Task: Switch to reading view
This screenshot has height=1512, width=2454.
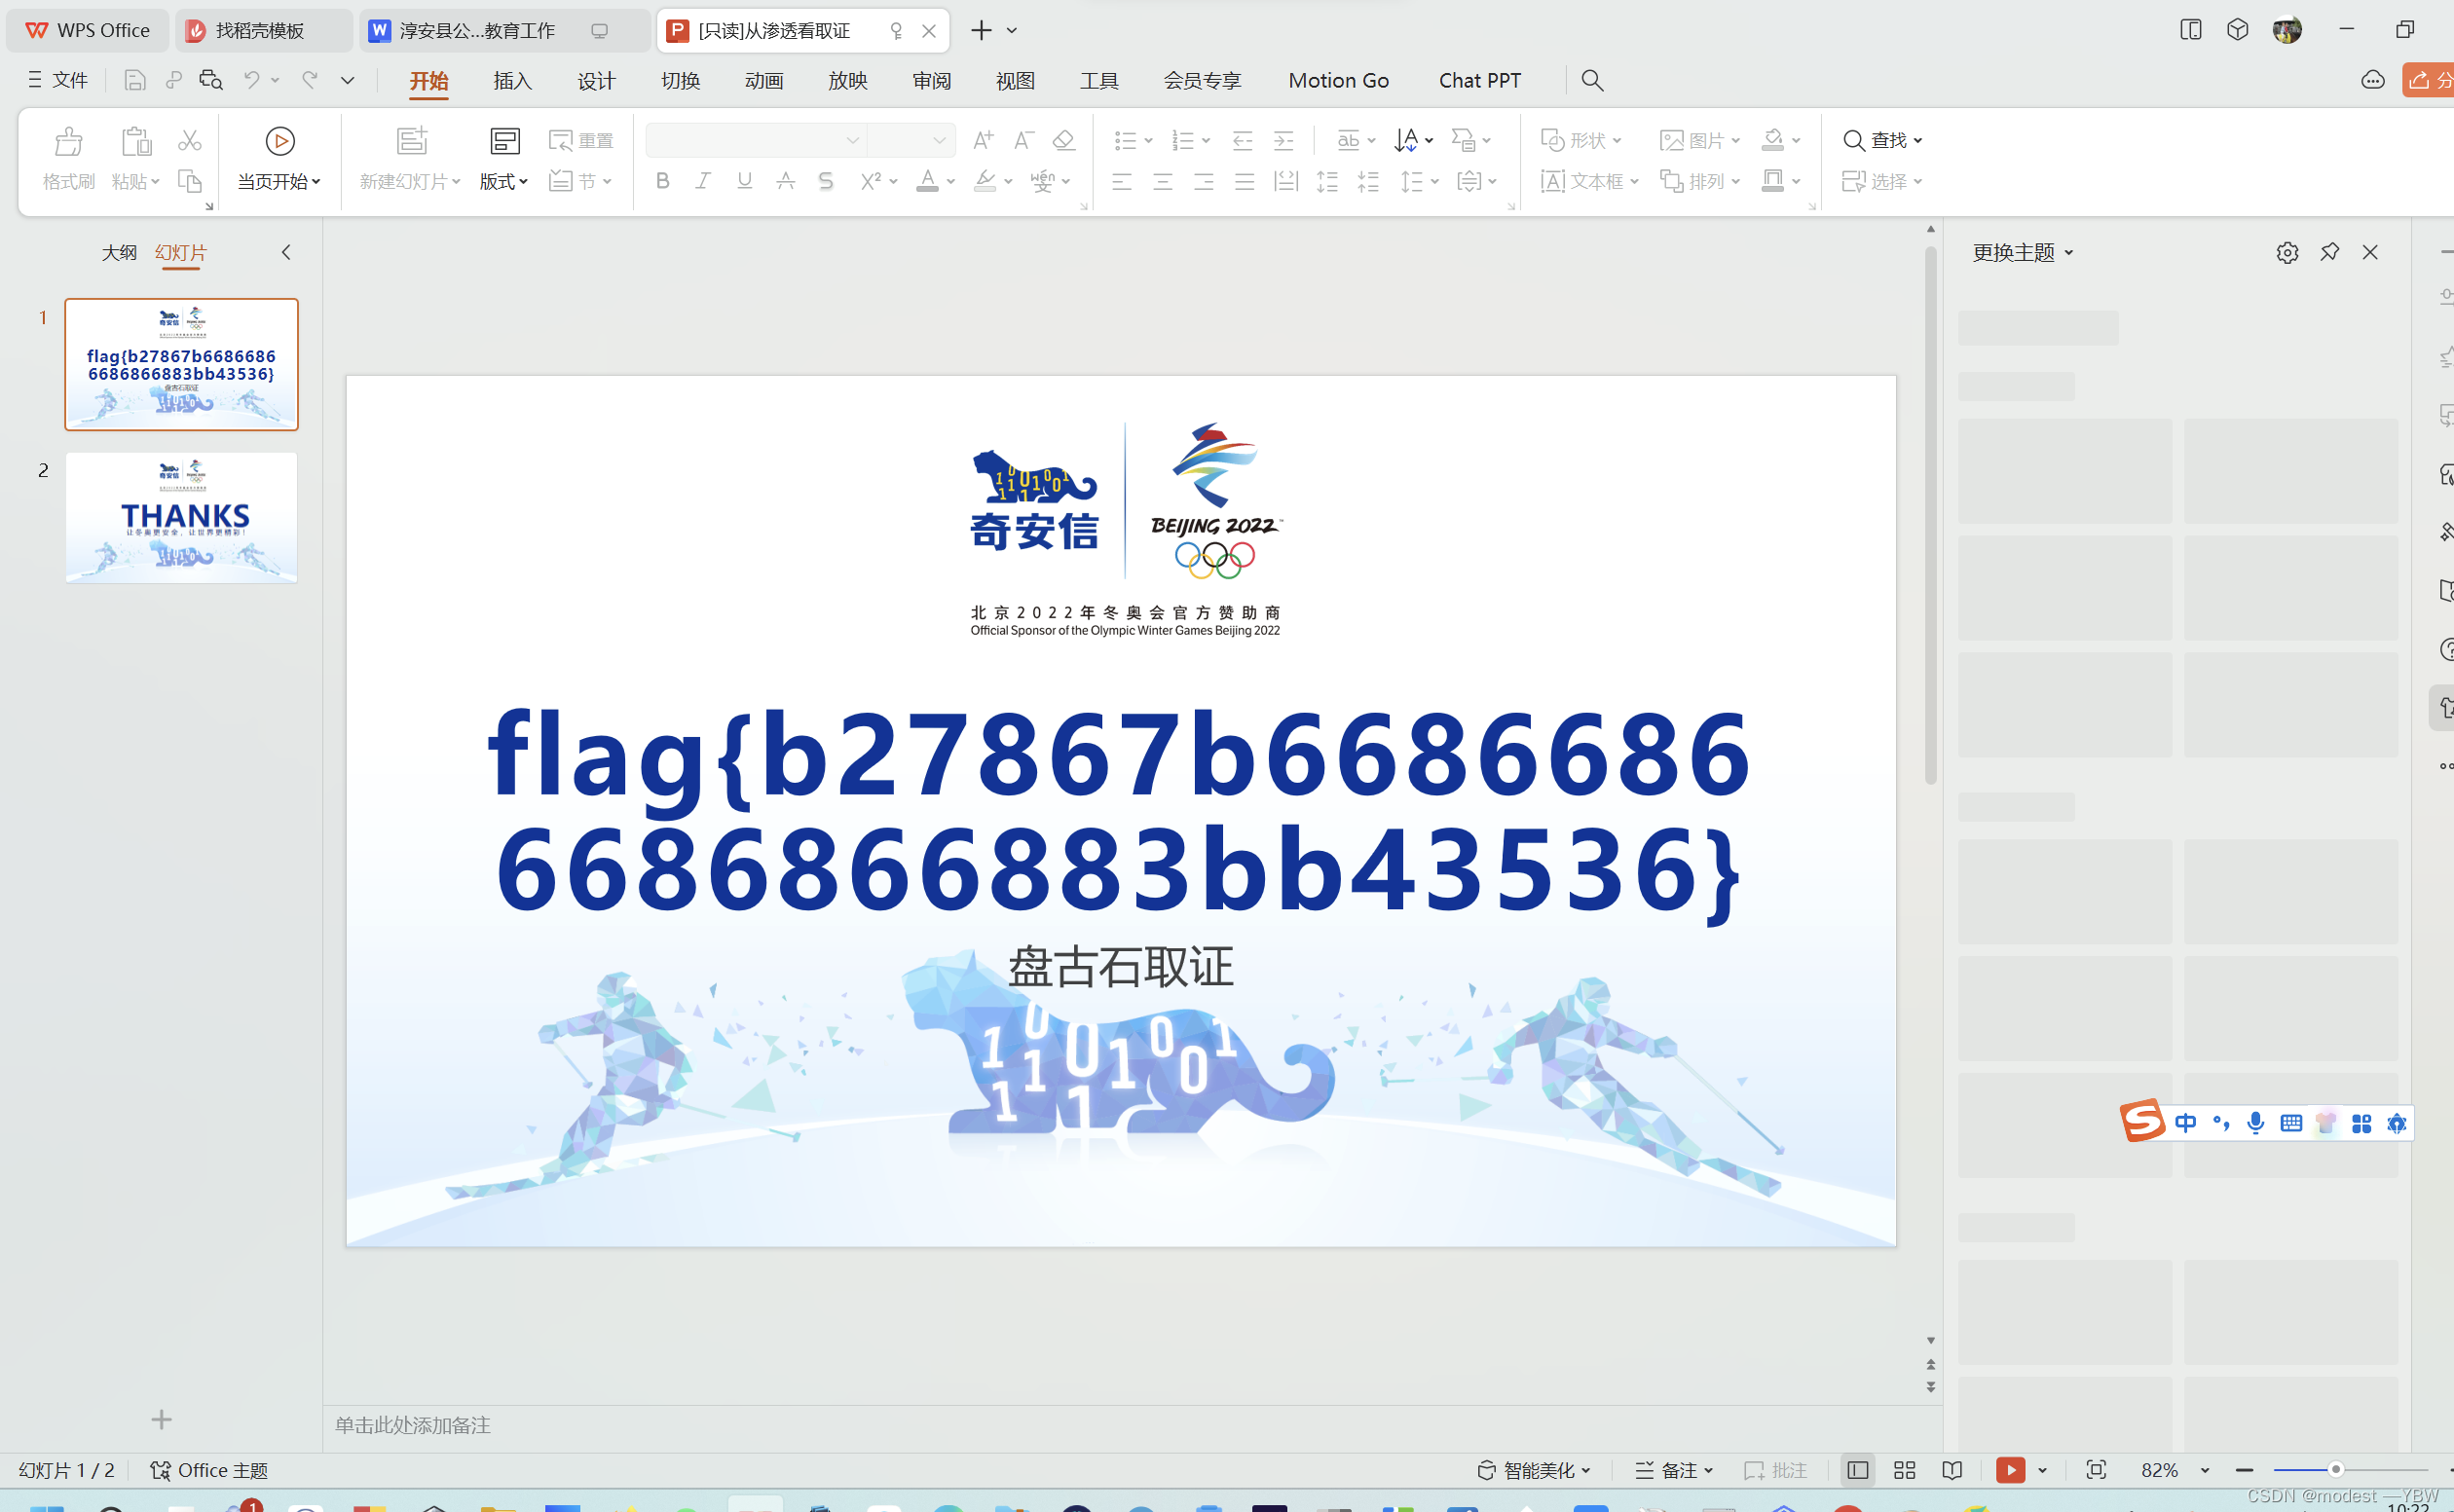Action: [1951, 1469]
